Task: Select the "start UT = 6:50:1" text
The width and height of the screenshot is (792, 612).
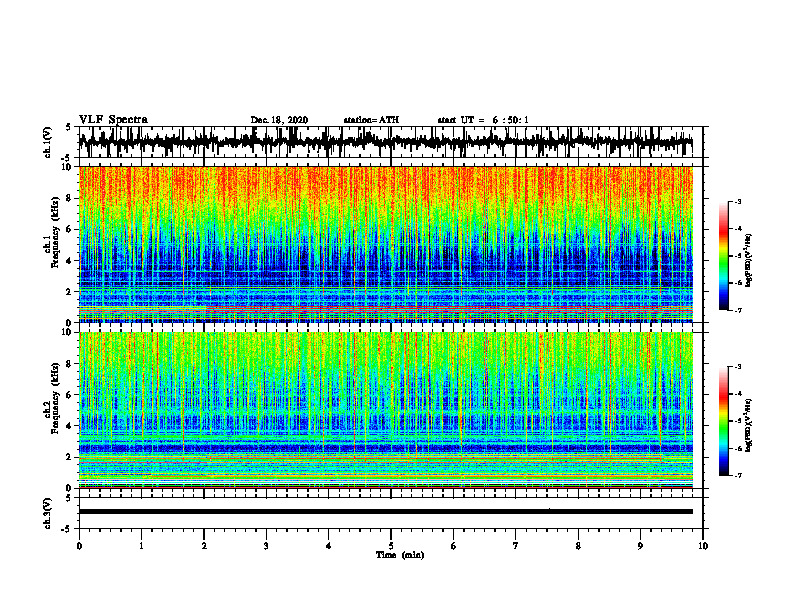Action: (483, 120)
